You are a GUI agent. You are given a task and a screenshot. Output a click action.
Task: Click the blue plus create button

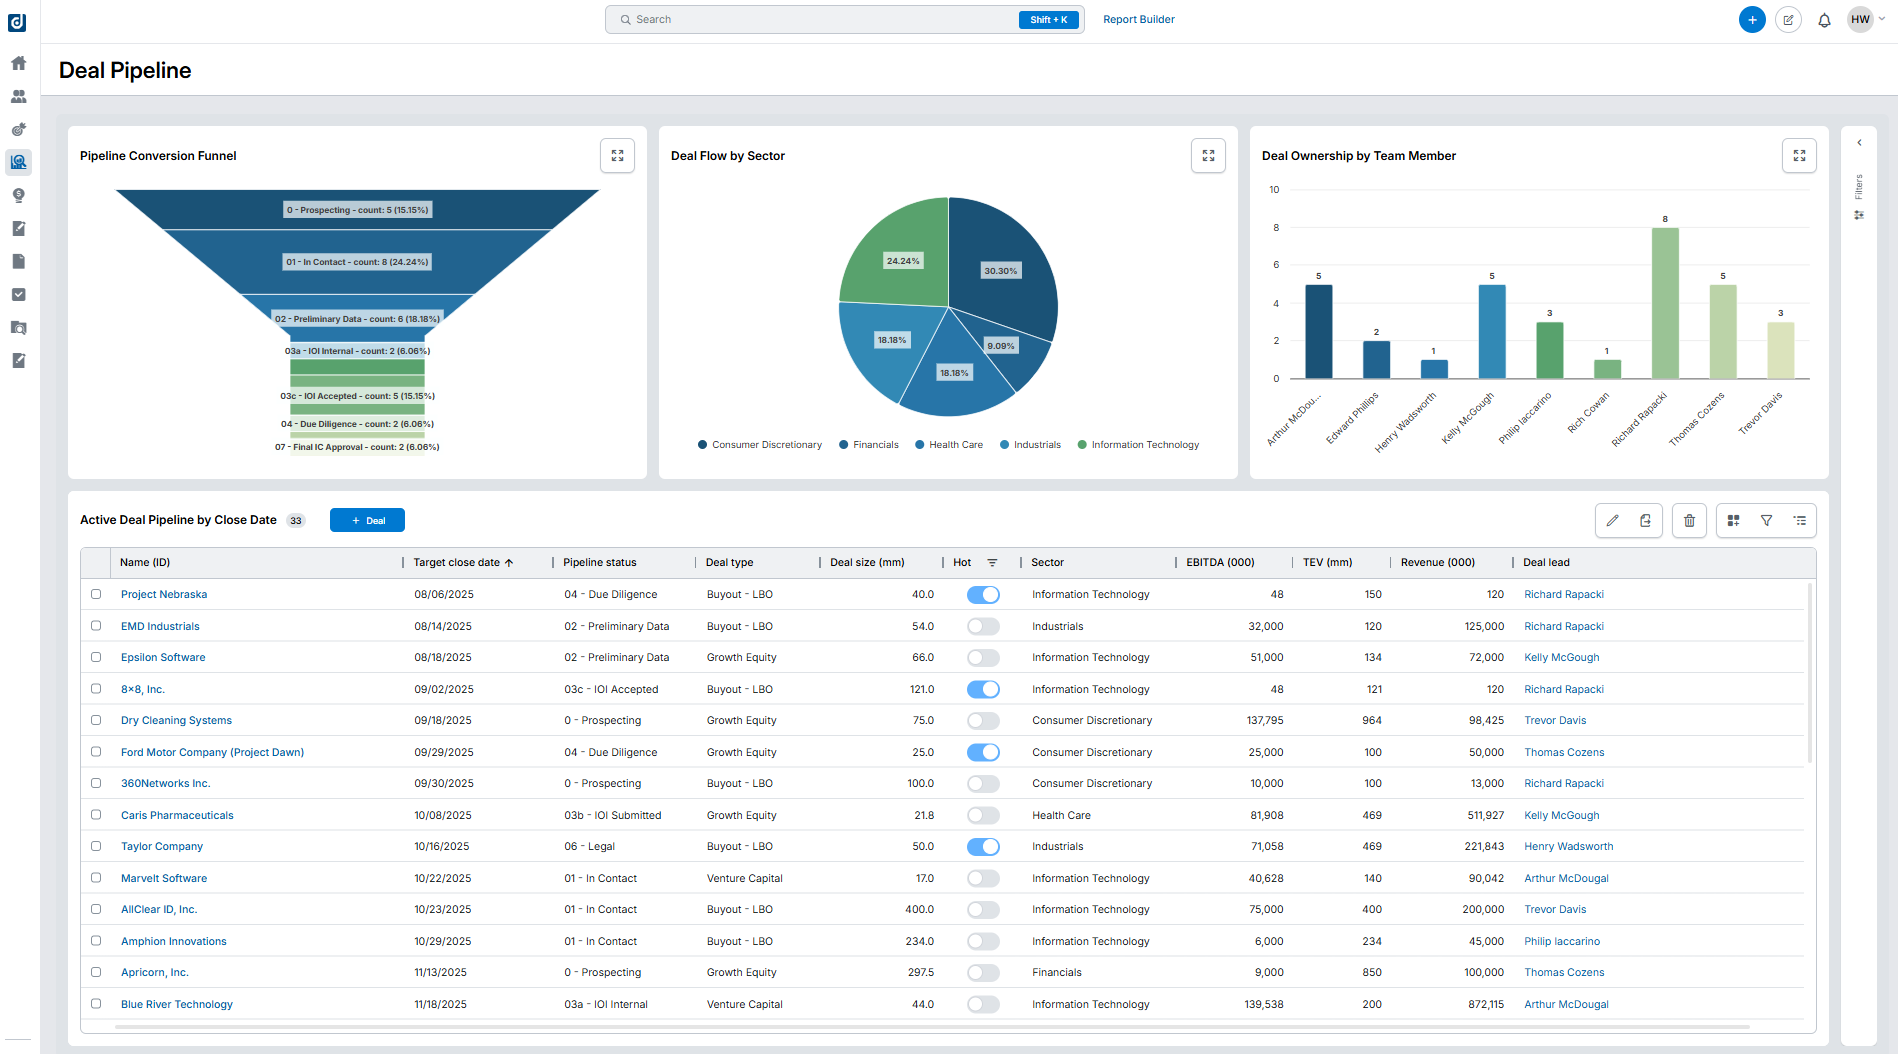1752,20
